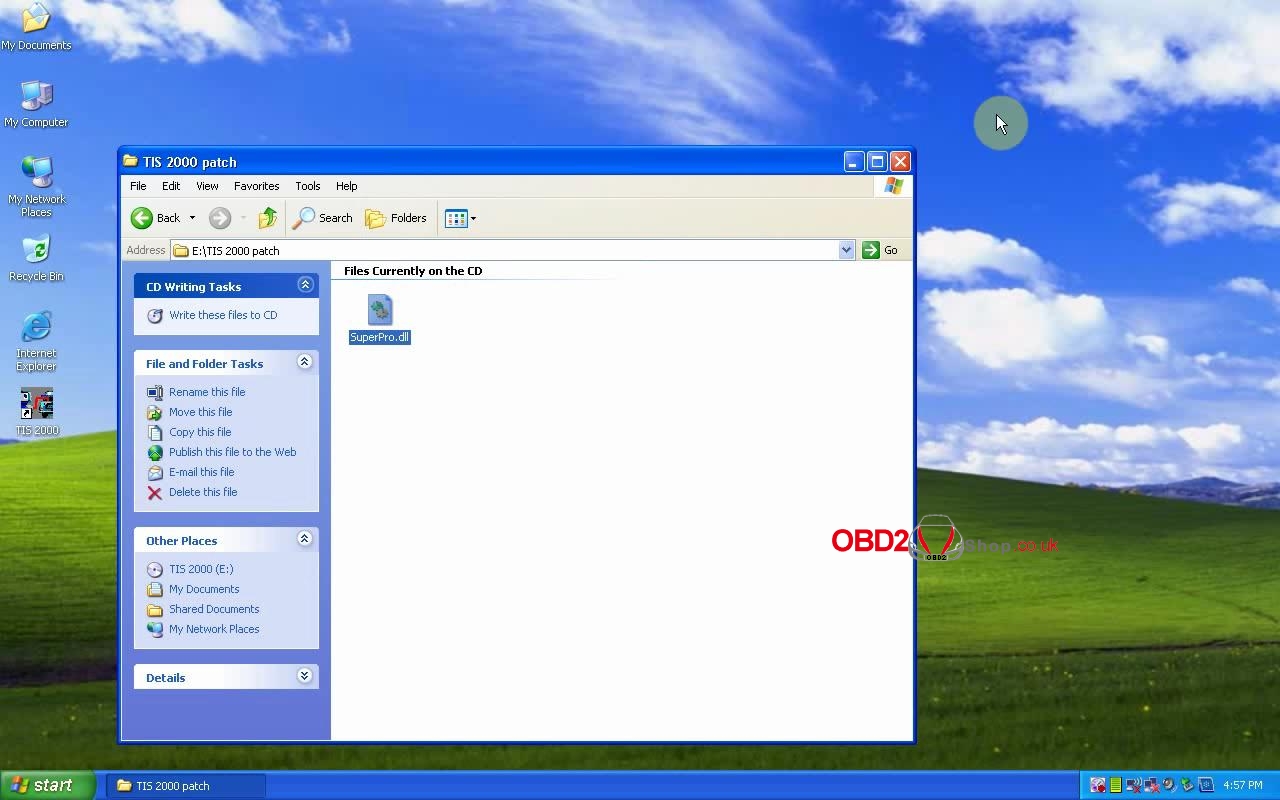Open the Favorites menu
Image resolution: width=1280 pixels, height=800 pixels.
256,186
